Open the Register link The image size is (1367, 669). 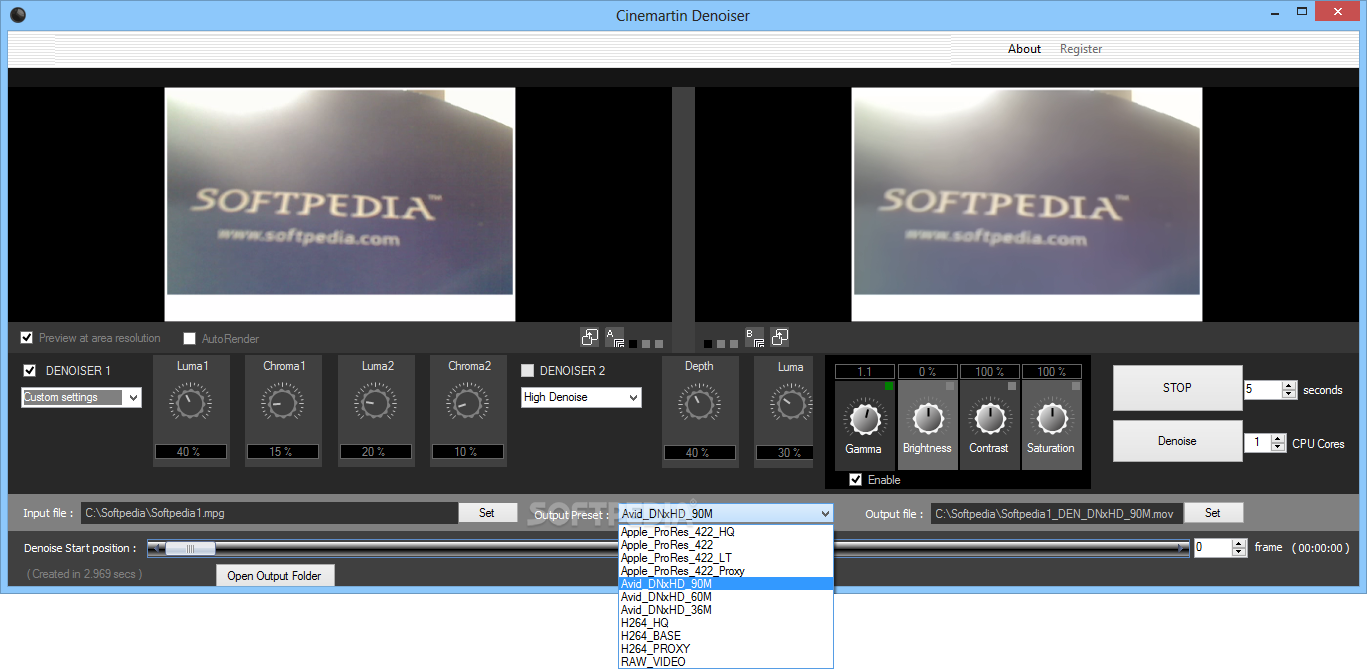(x=1081, y=49)
